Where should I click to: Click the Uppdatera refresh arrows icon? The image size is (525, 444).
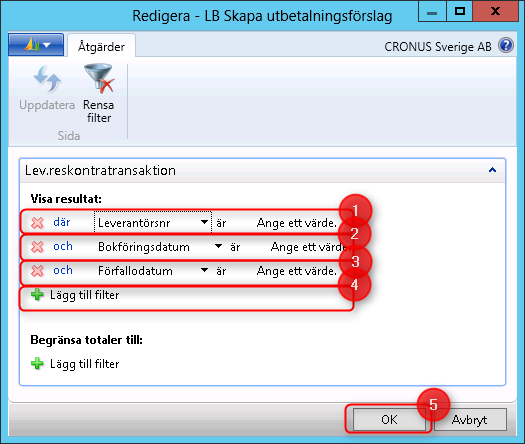point(47,79)
